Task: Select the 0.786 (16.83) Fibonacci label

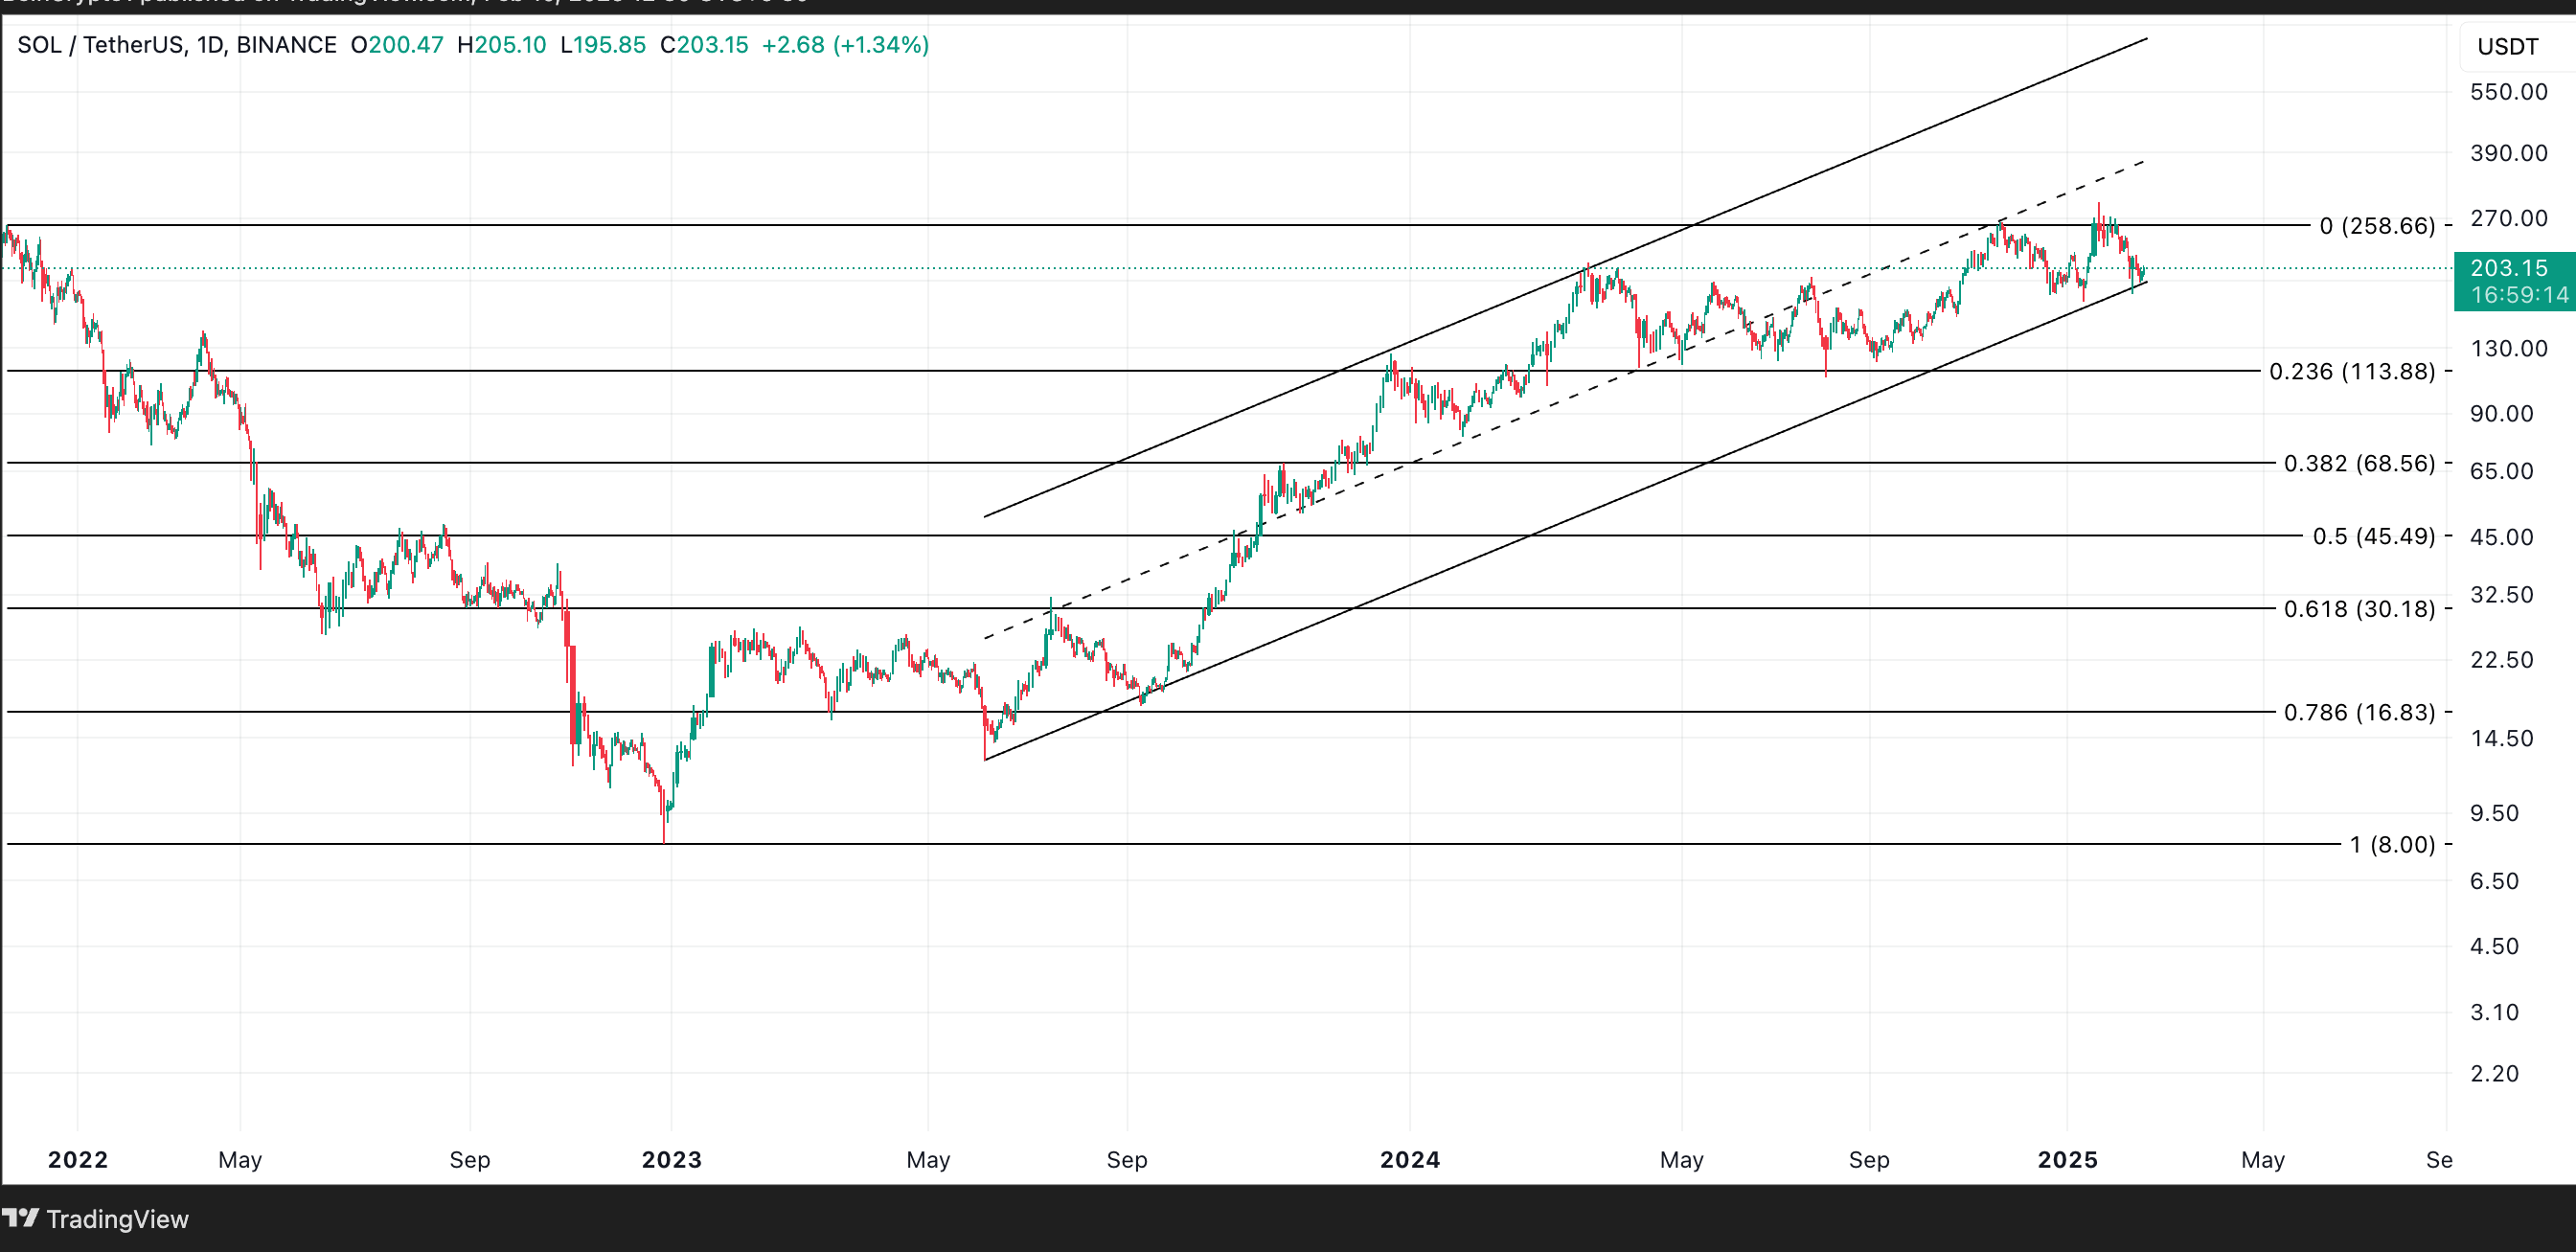Action: [x=2359, y=713]
